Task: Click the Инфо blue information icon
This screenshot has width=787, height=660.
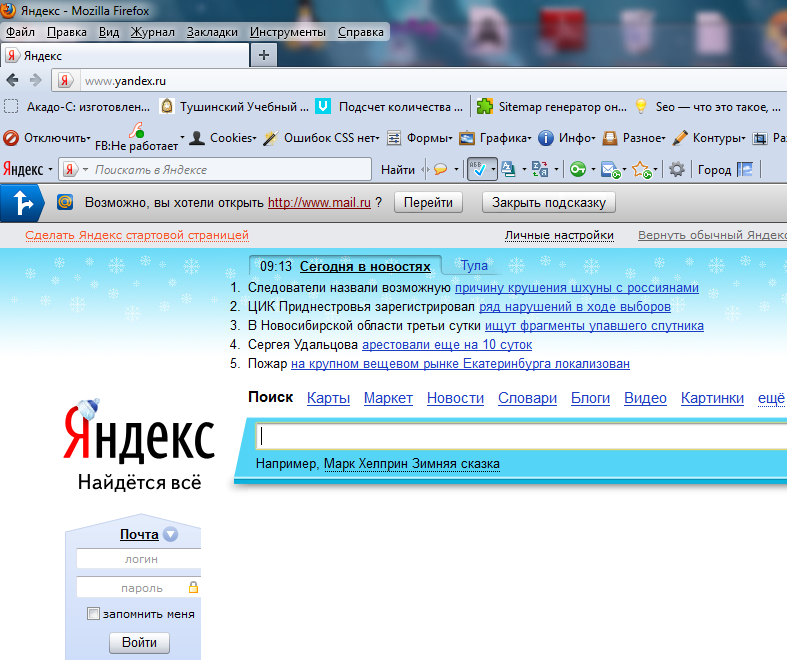Action: (546, 138)
